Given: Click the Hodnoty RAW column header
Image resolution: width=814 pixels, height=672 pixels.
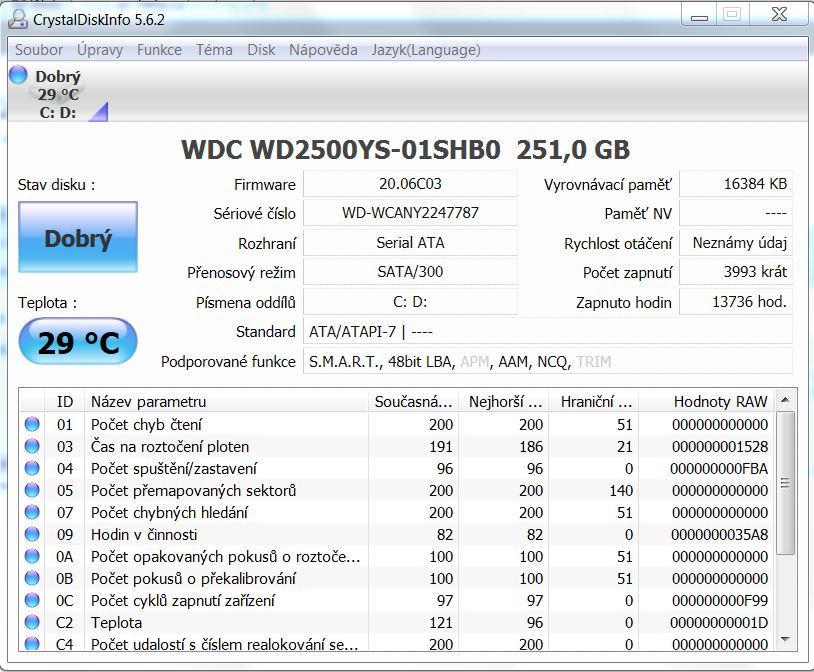Looking at the screenshot, I should click(x=706, y=401).
